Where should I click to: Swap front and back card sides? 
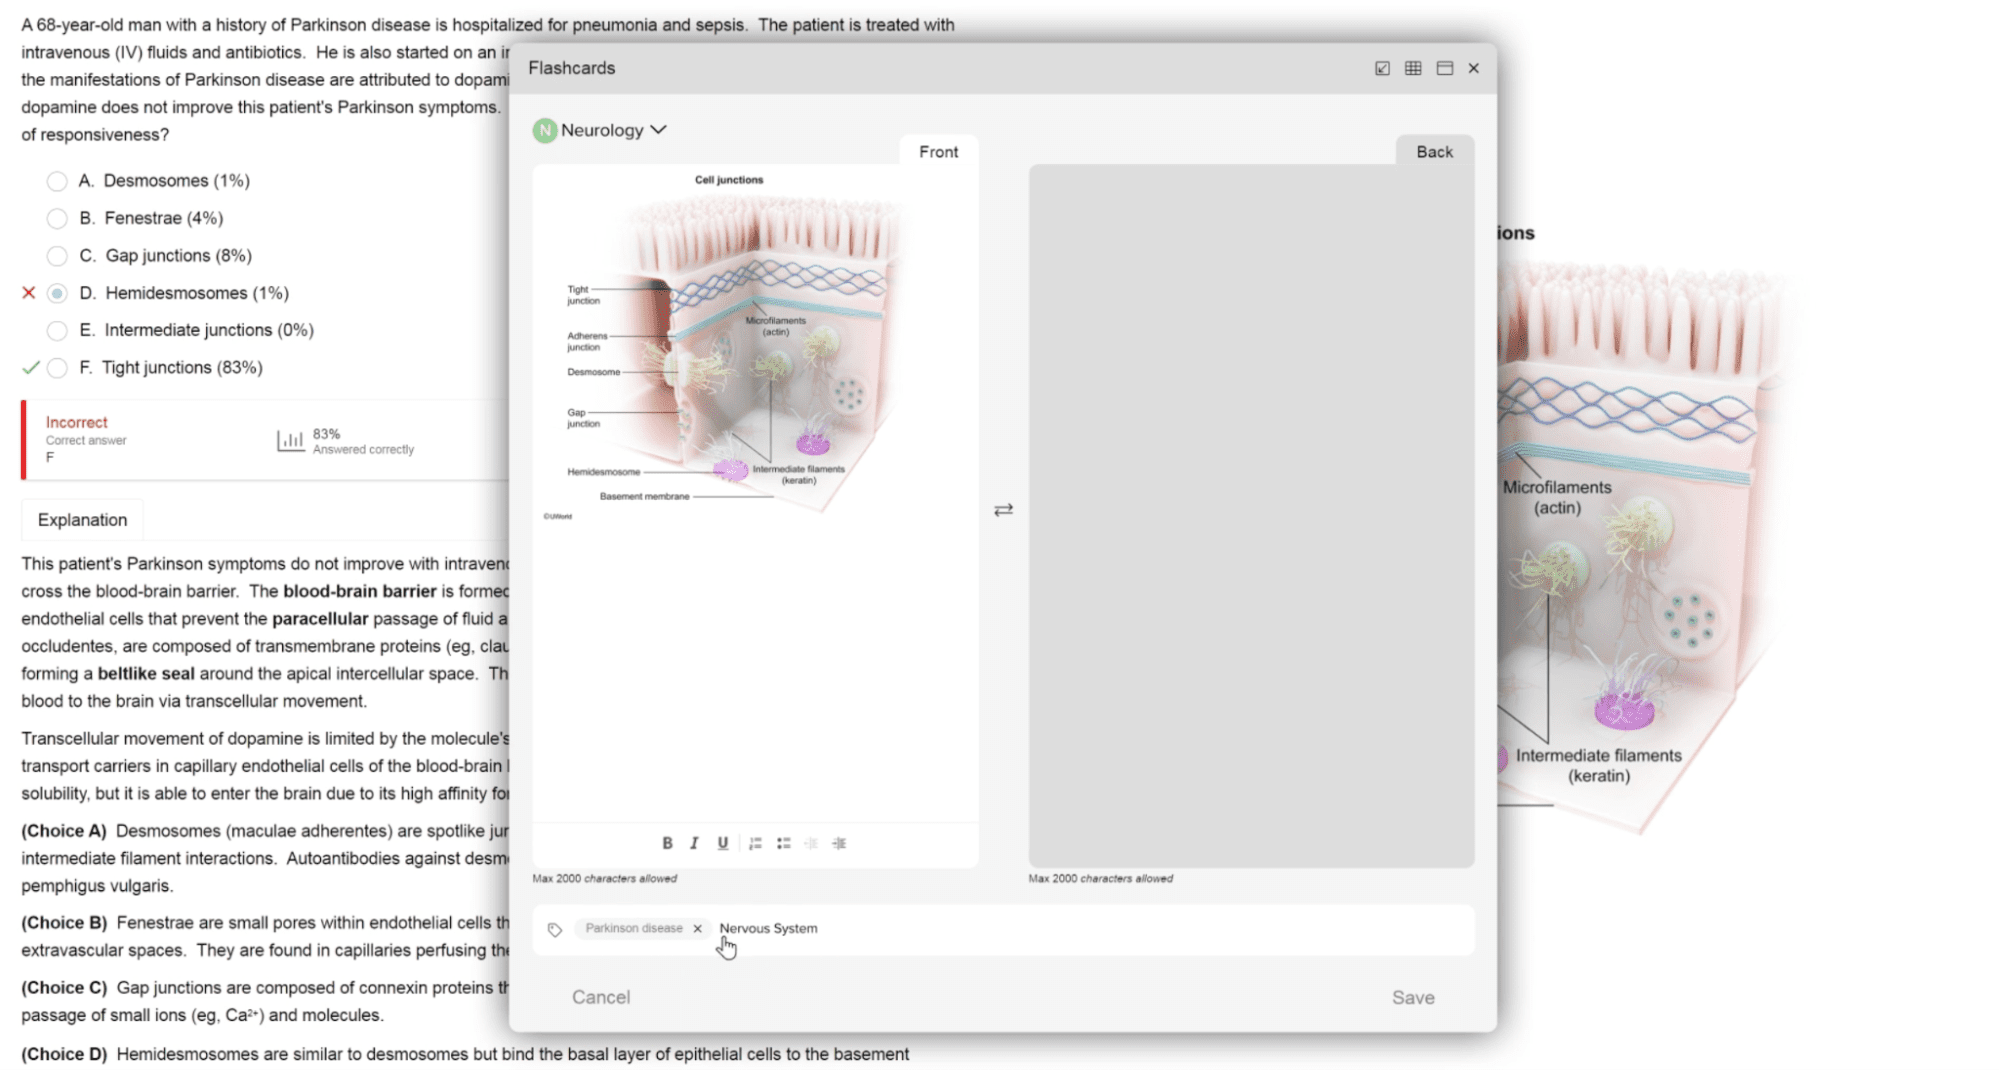(x=1003, y=510)
